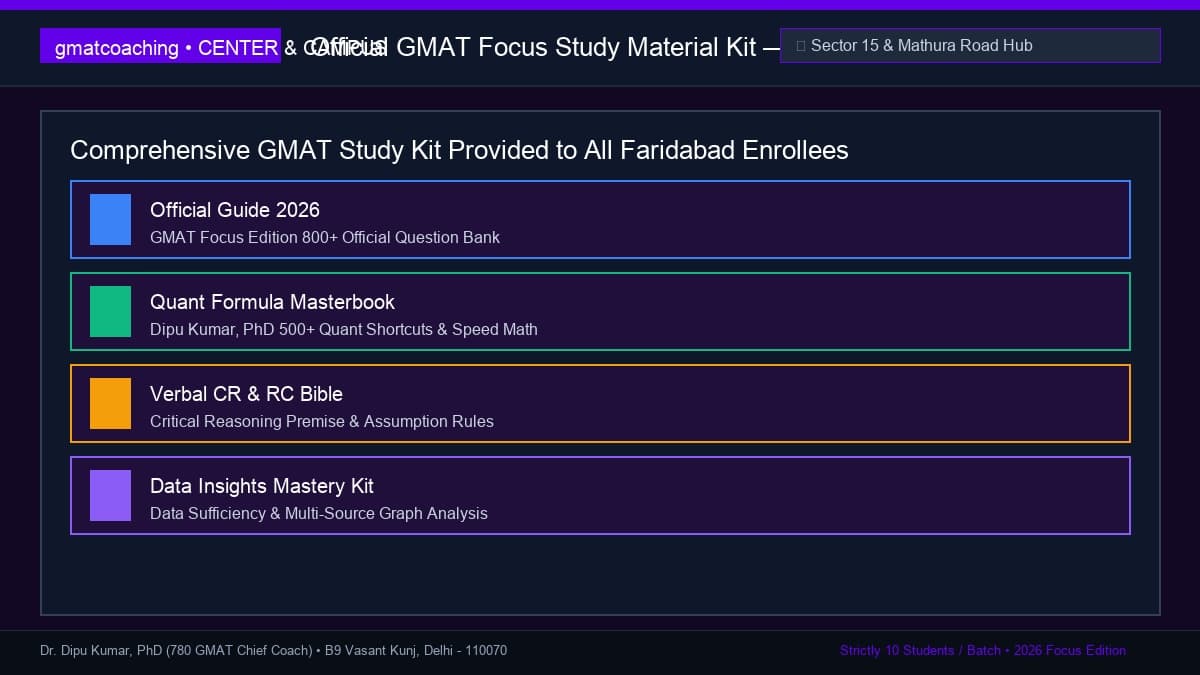Select the Data Insights Mastery Kit title
The height and width of the screenshot is (675, 1200).
pos(262,486)
